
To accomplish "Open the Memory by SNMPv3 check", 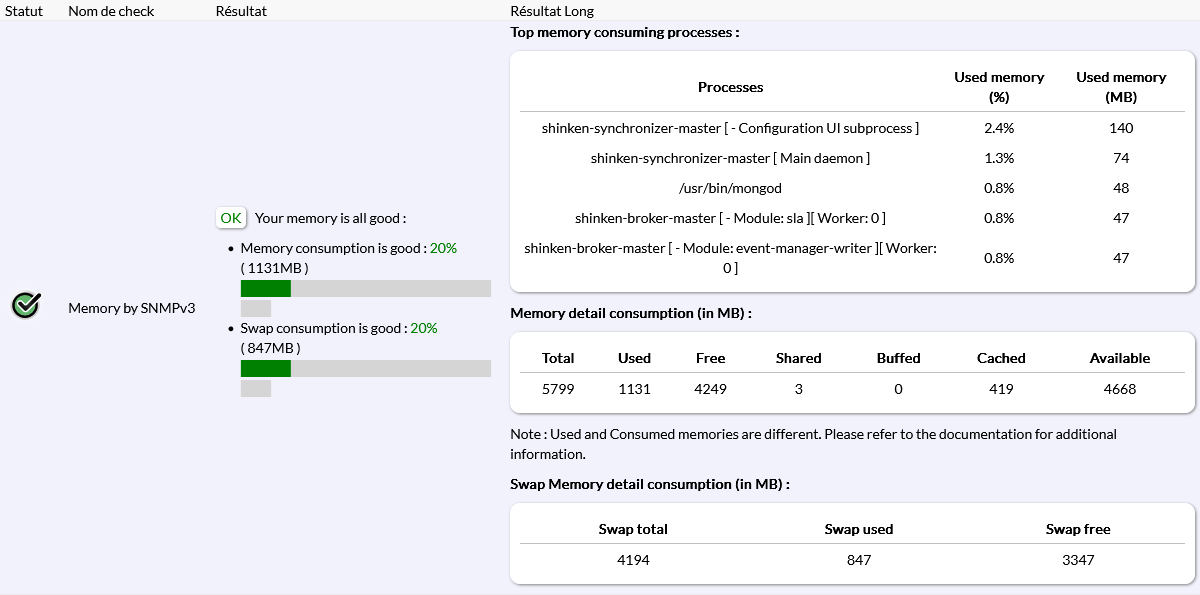I will tap(131, 308).
